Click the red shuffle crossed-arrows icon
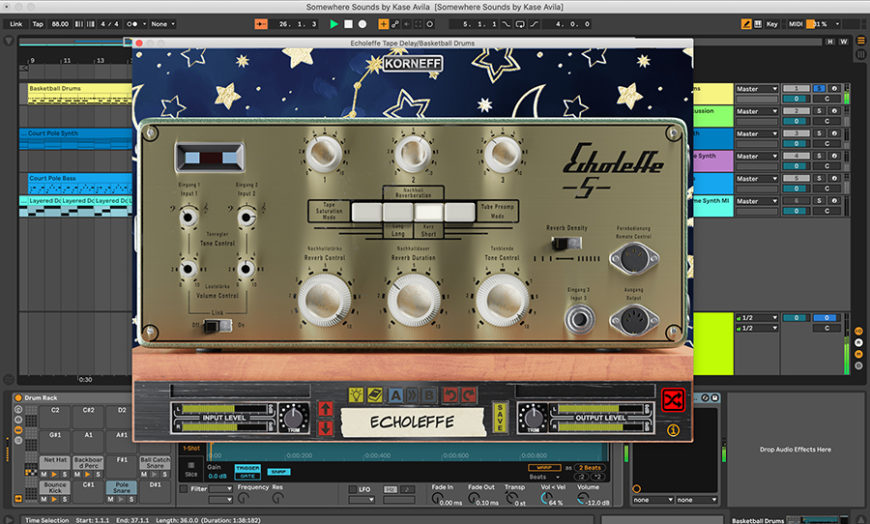This screenshot has width=870, height=524. click(673, 400)
